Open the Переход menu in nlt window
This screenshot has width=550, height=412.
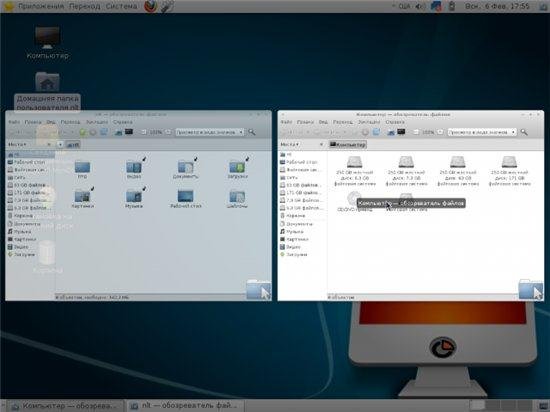coord(70,122)
